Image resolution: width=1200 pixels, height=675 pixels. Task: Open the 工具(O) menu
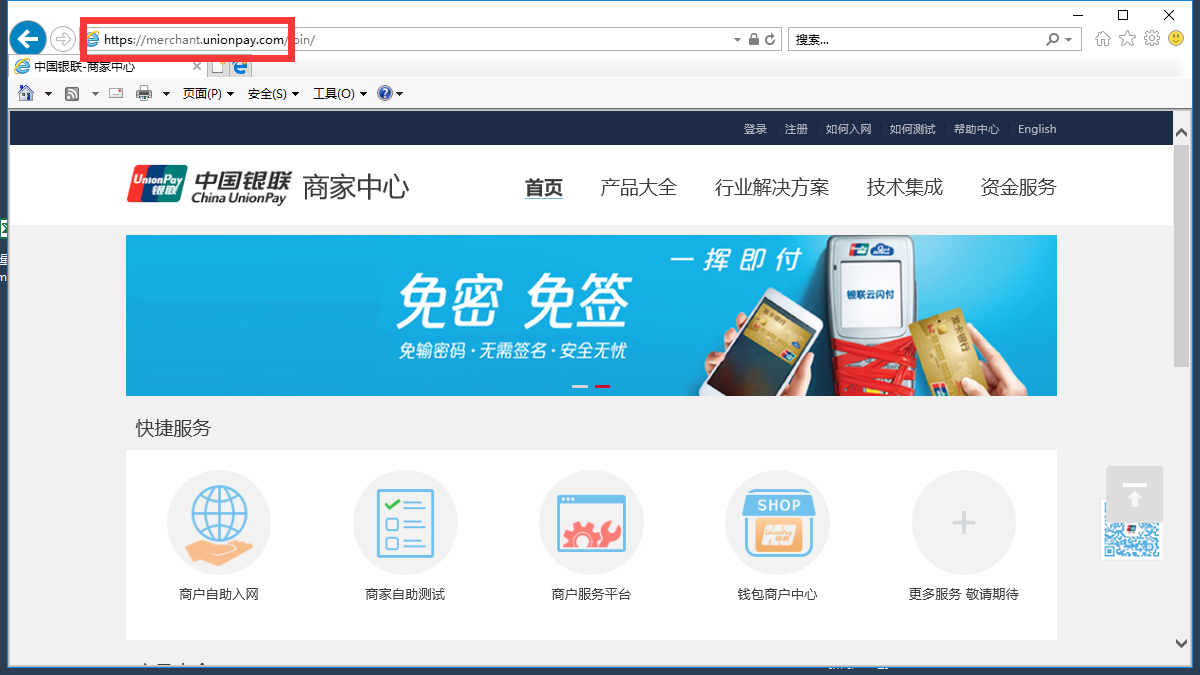point(340,94)
